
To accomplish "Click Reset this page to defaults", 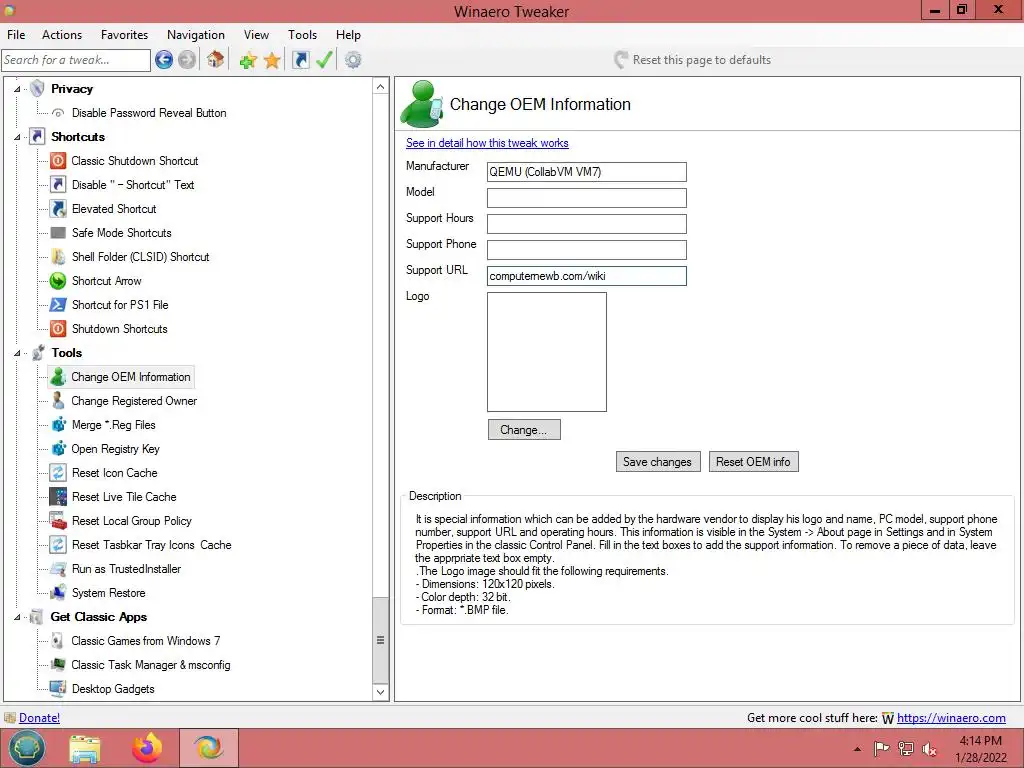I will (x=692, y=60).
